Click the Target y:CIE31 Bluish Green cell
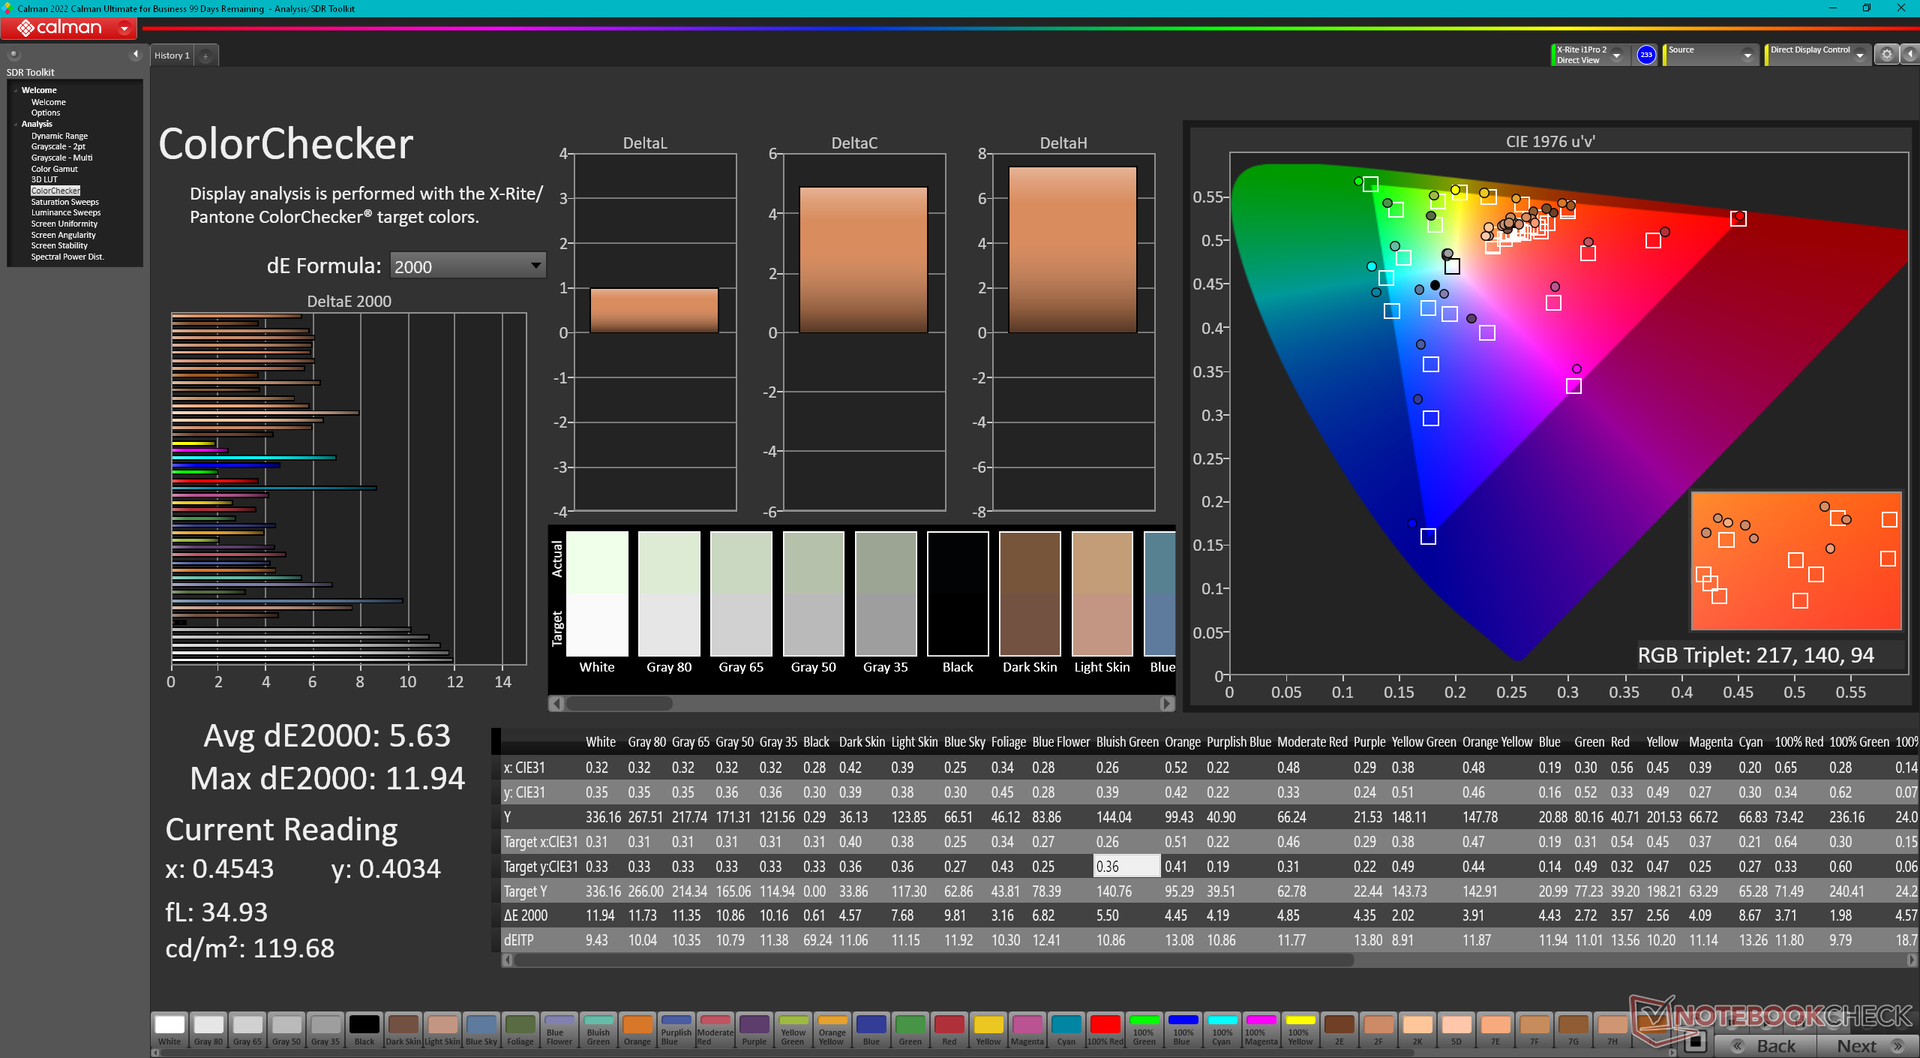1920x1058 pixels. point(1126,867)
